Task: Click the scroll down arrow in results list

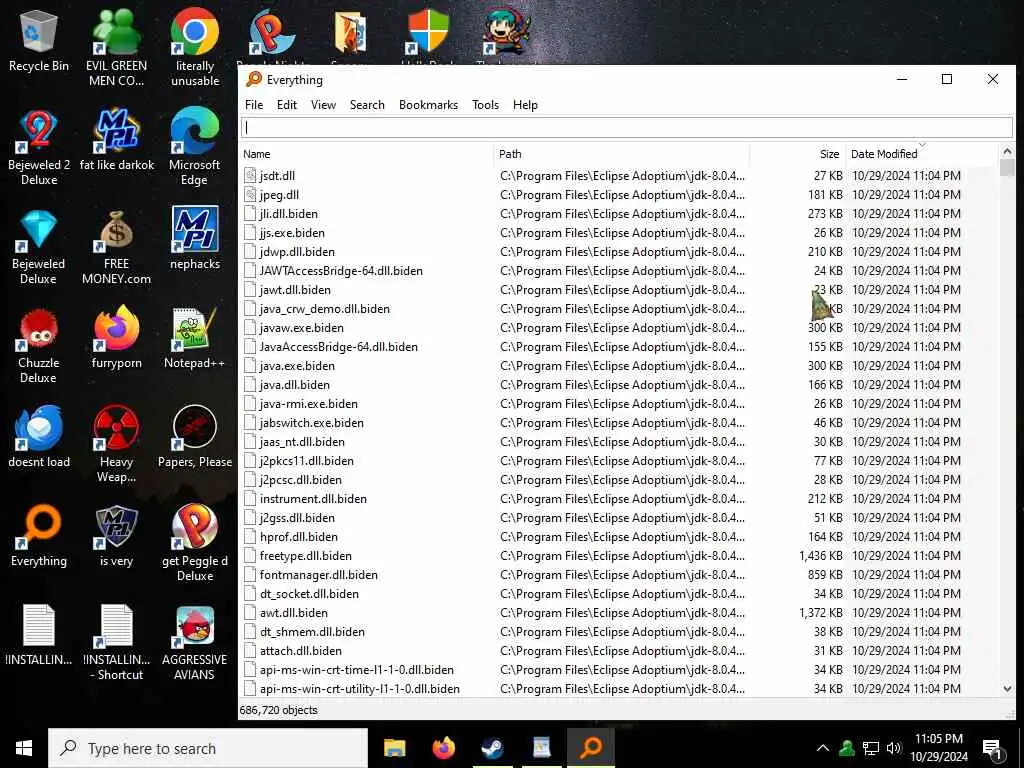Action: tap(1007, 689)
